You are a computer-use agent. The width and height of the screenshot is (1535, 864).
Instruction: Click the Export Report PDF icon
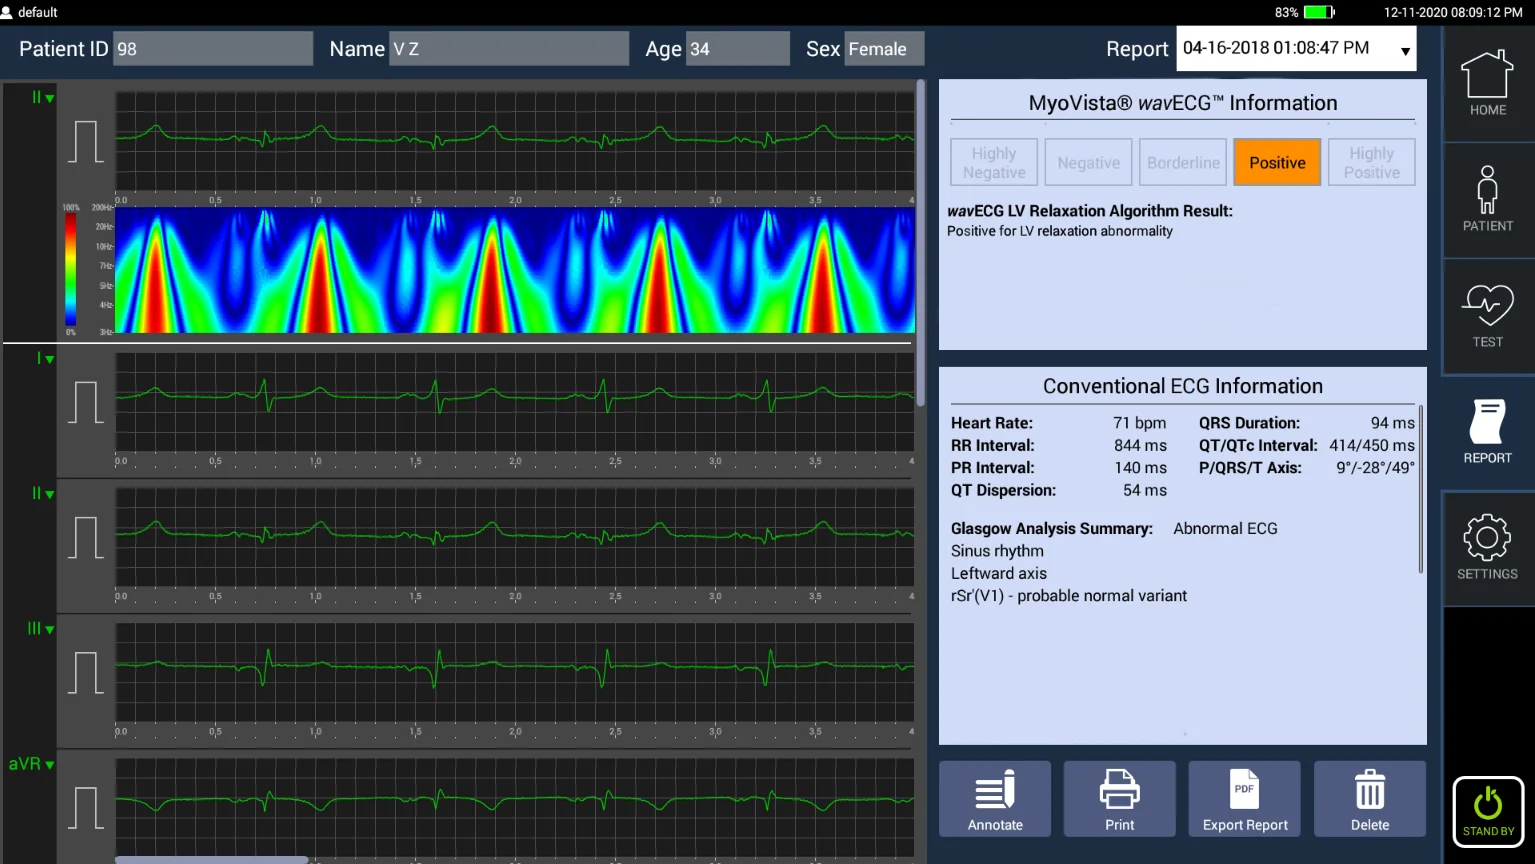(1243, 798)
